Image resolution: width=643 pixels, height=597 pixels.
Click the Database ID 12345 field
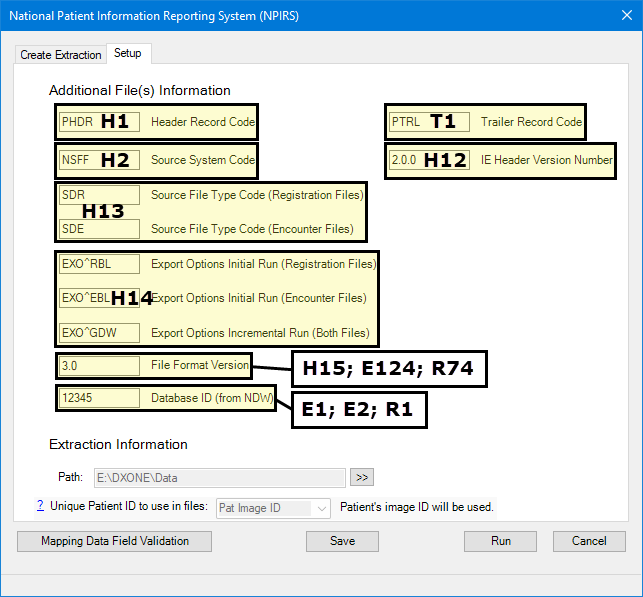pyautogui.click(x=99, y=398)
